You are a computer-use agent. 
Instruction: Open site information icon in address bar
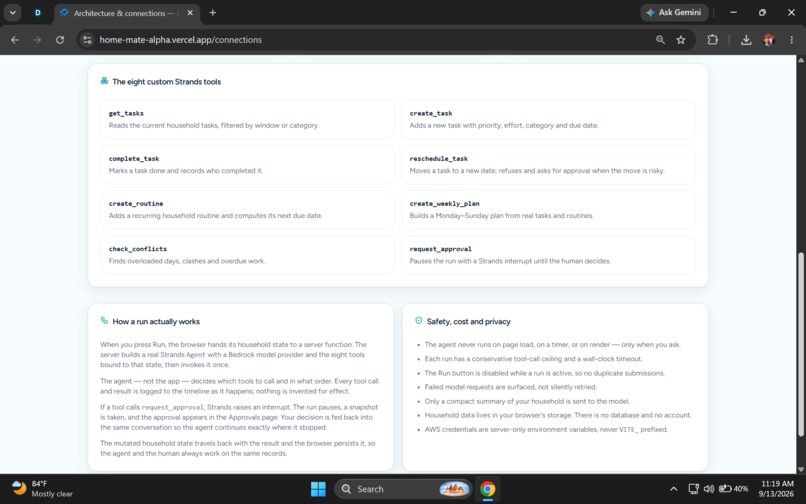click(87, 40)
